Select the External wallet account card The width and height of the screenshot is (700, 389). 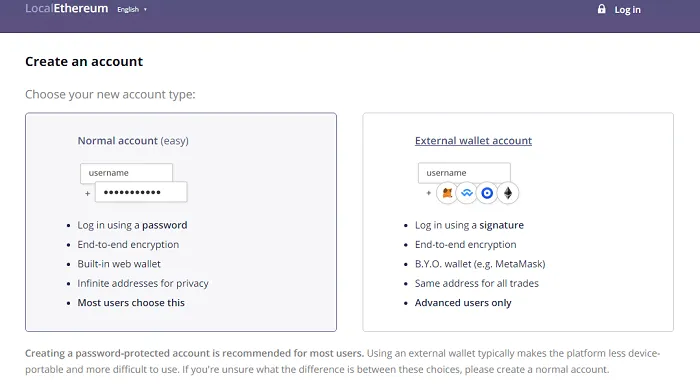518,222
